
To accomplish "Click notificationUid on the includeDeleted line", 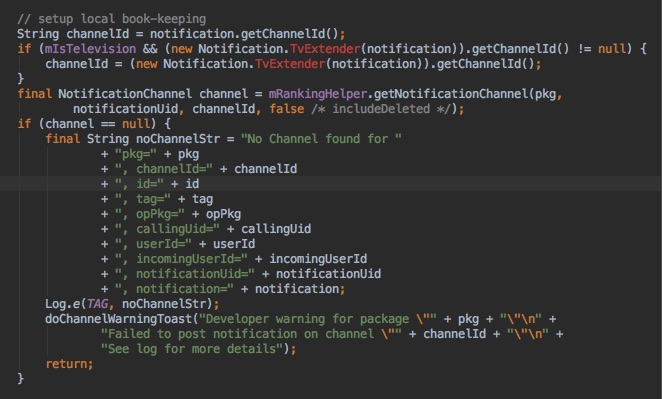I will coord(125,109).
